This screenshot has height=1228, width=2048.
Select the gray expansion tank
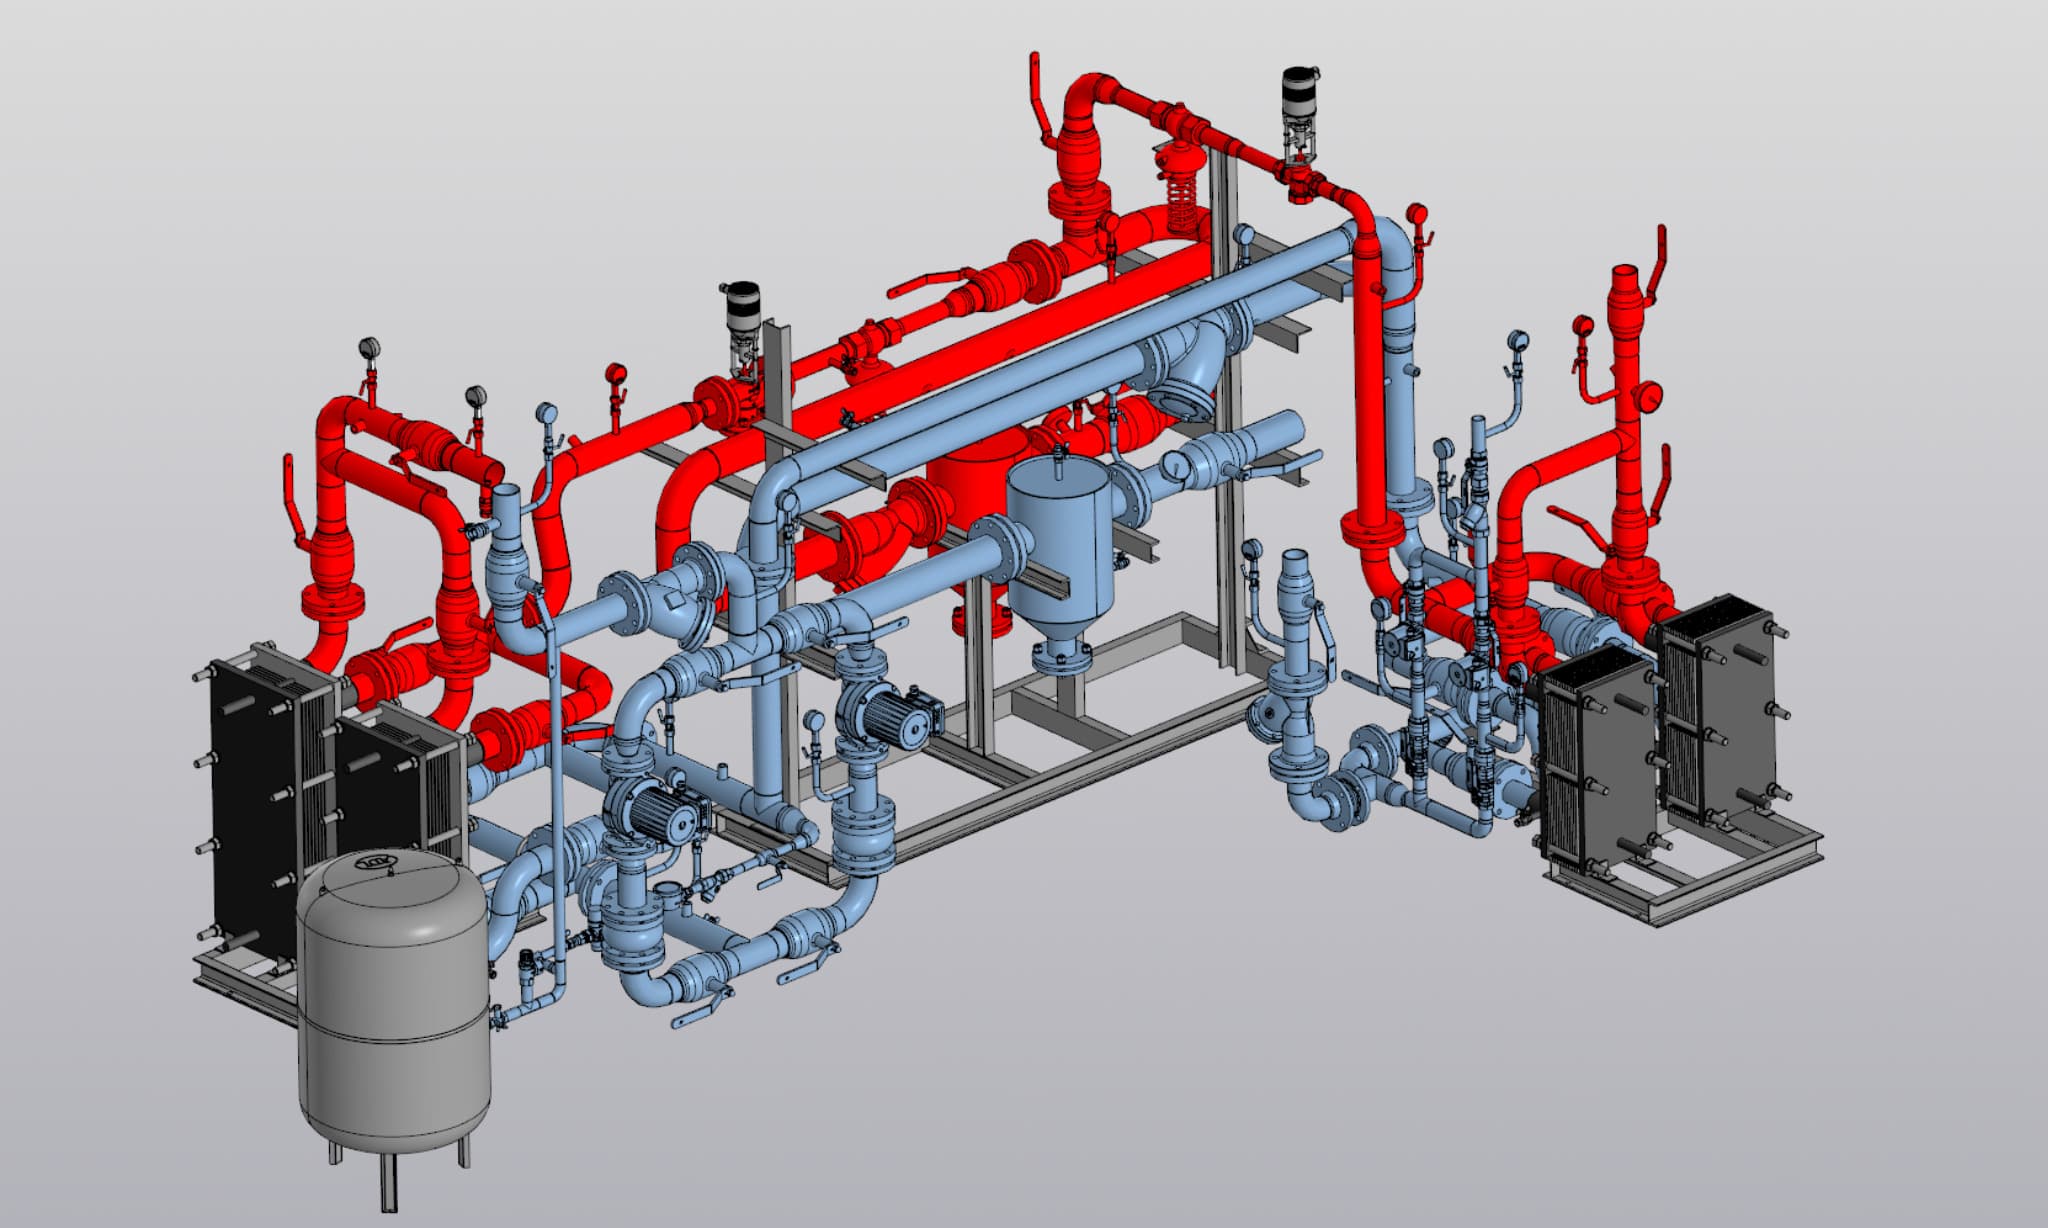pyautogui.click(x=395, y=1010)
